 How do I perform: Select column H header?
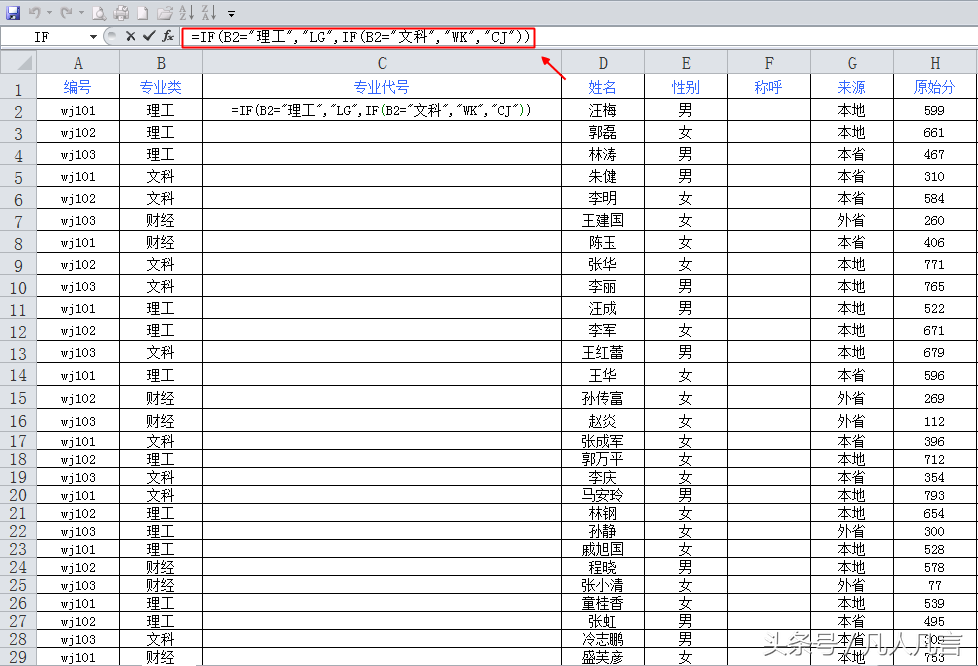pyautogui.click(x=934, y=62)
